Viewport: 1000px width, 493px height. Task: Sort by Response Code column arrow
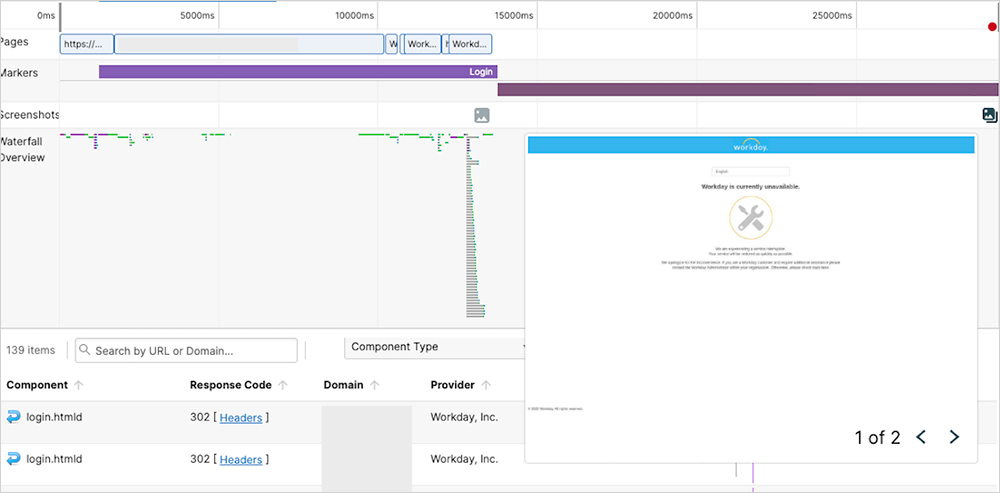pos(283,385)
